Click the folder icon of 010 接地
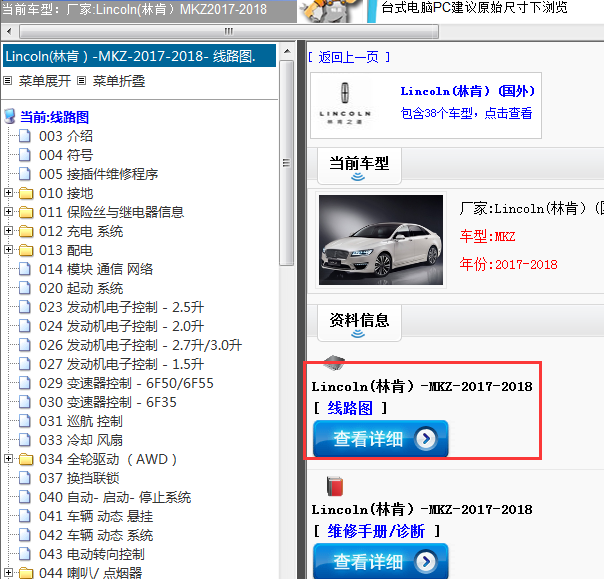 tap(26, 193)
